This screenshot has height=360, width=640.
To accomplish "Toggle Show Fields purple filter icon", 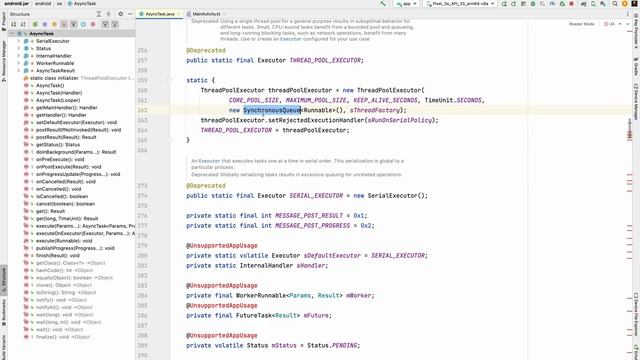I will (x=45, y=24).
